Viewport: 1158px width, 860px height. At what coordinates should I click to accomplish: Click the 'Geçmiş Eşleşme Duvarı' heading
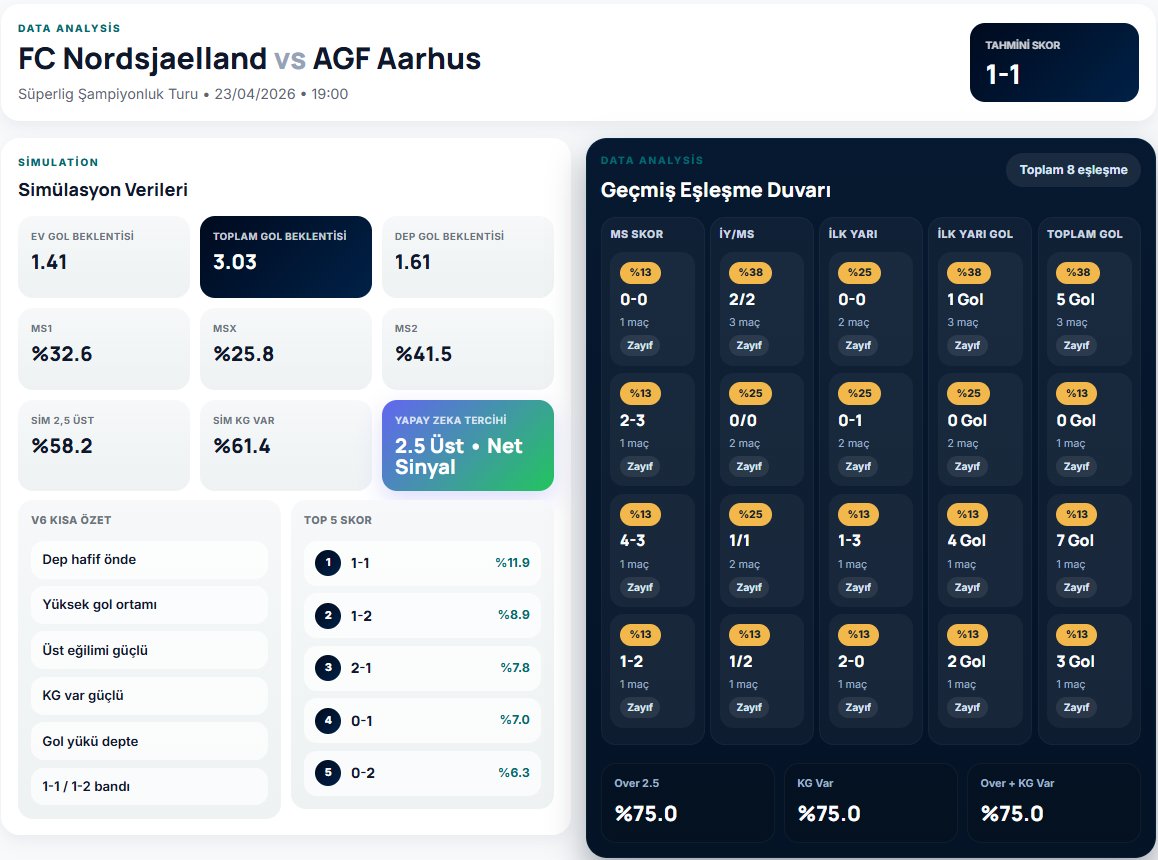(x=716, y=191)
